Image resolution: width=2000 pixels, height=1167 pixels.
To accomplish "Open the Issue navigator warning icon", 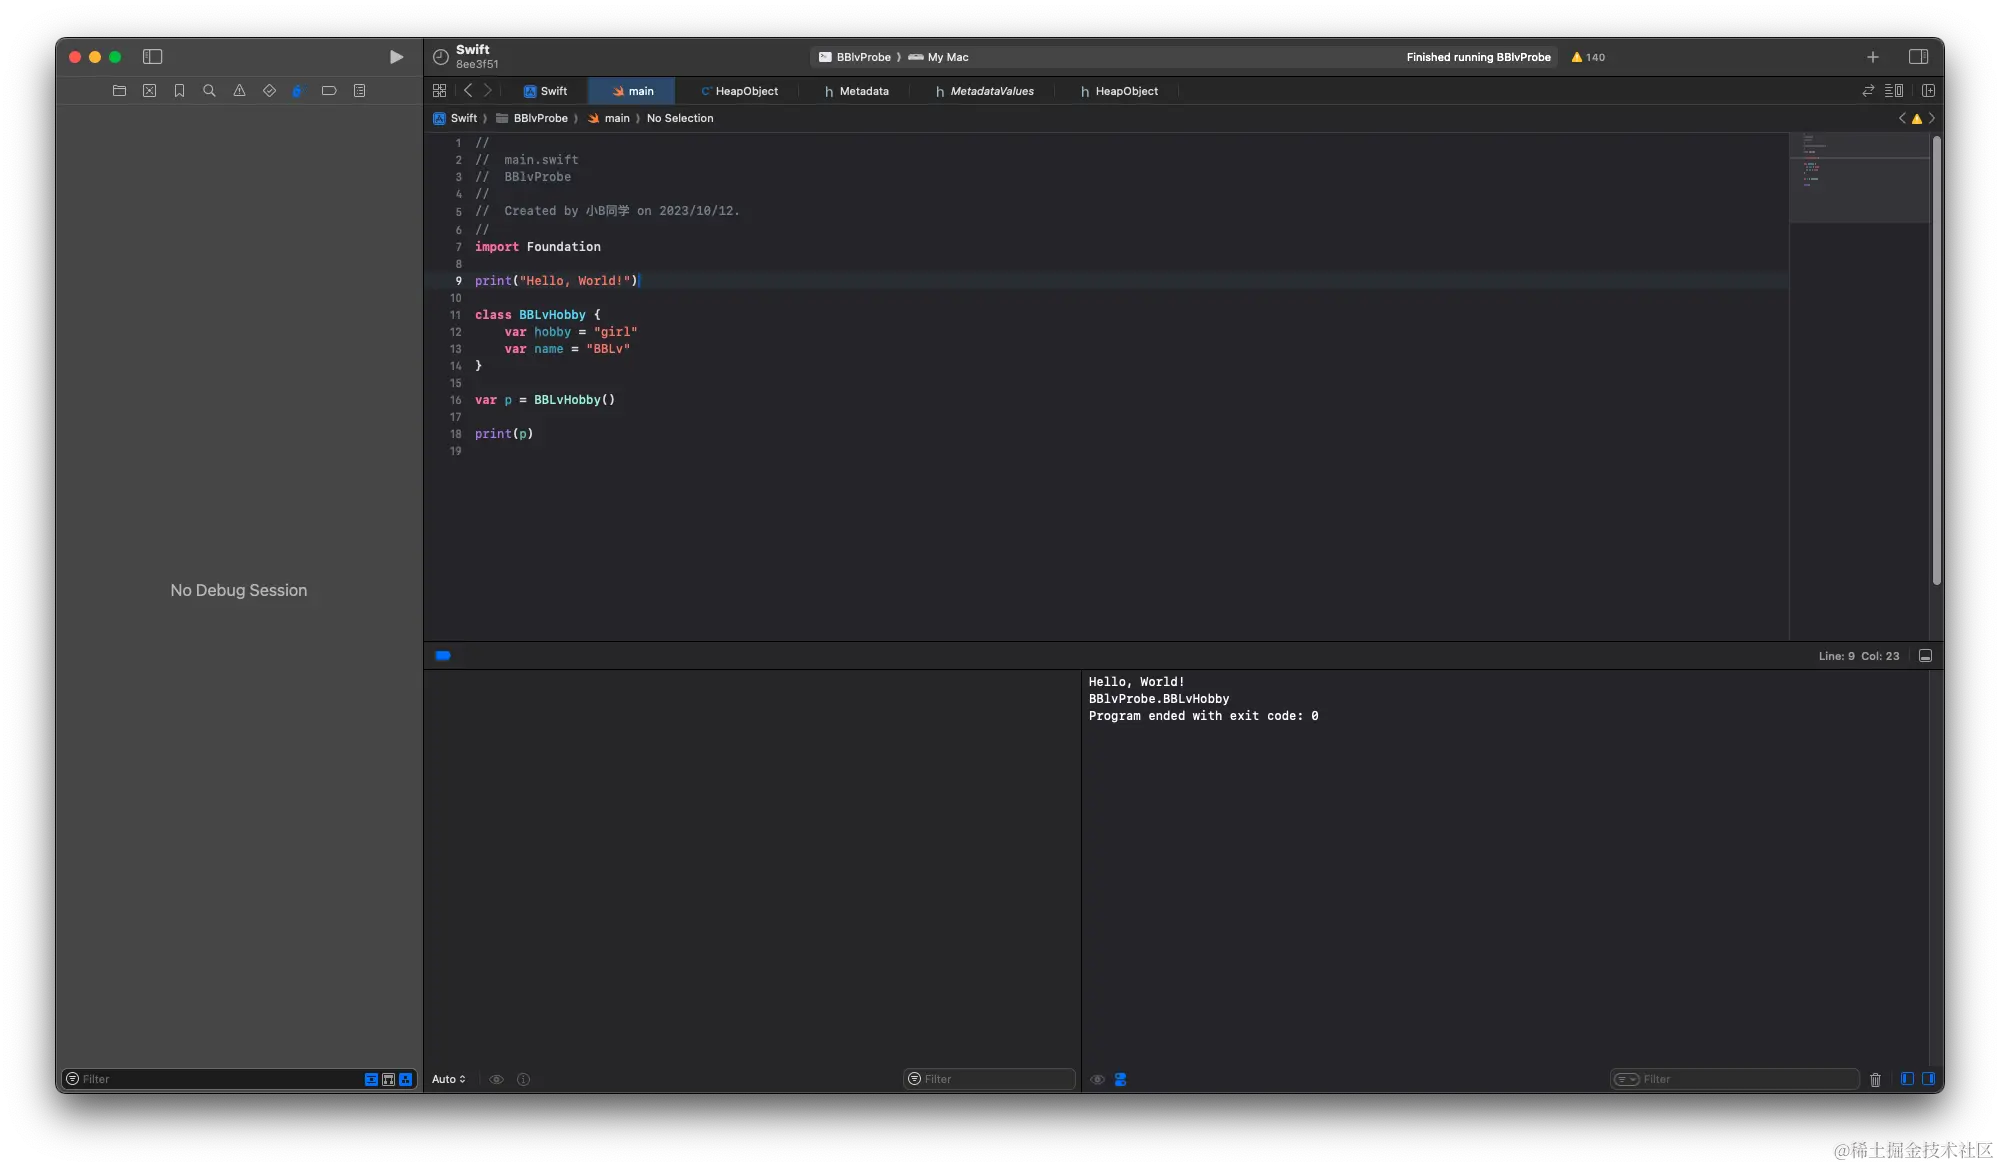I will (x=239, y=91).
